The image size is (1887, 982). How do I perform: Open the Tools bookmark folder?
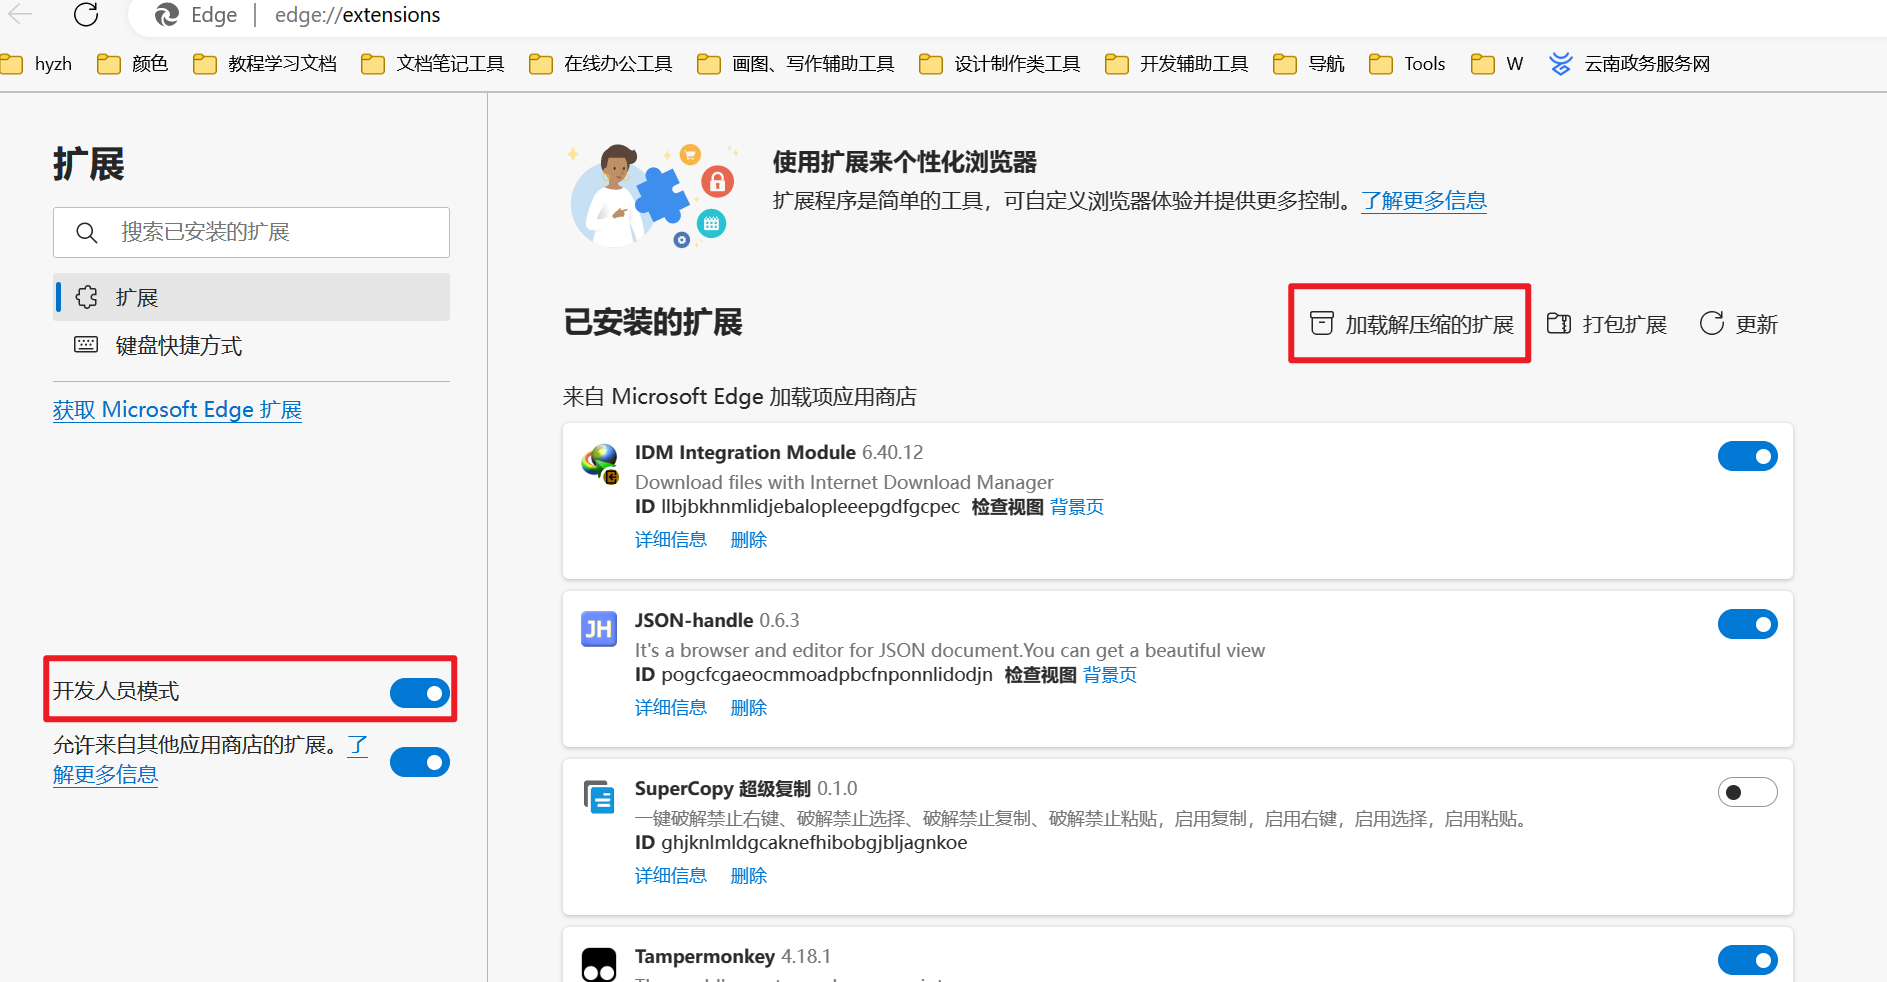pos(1407,64)
